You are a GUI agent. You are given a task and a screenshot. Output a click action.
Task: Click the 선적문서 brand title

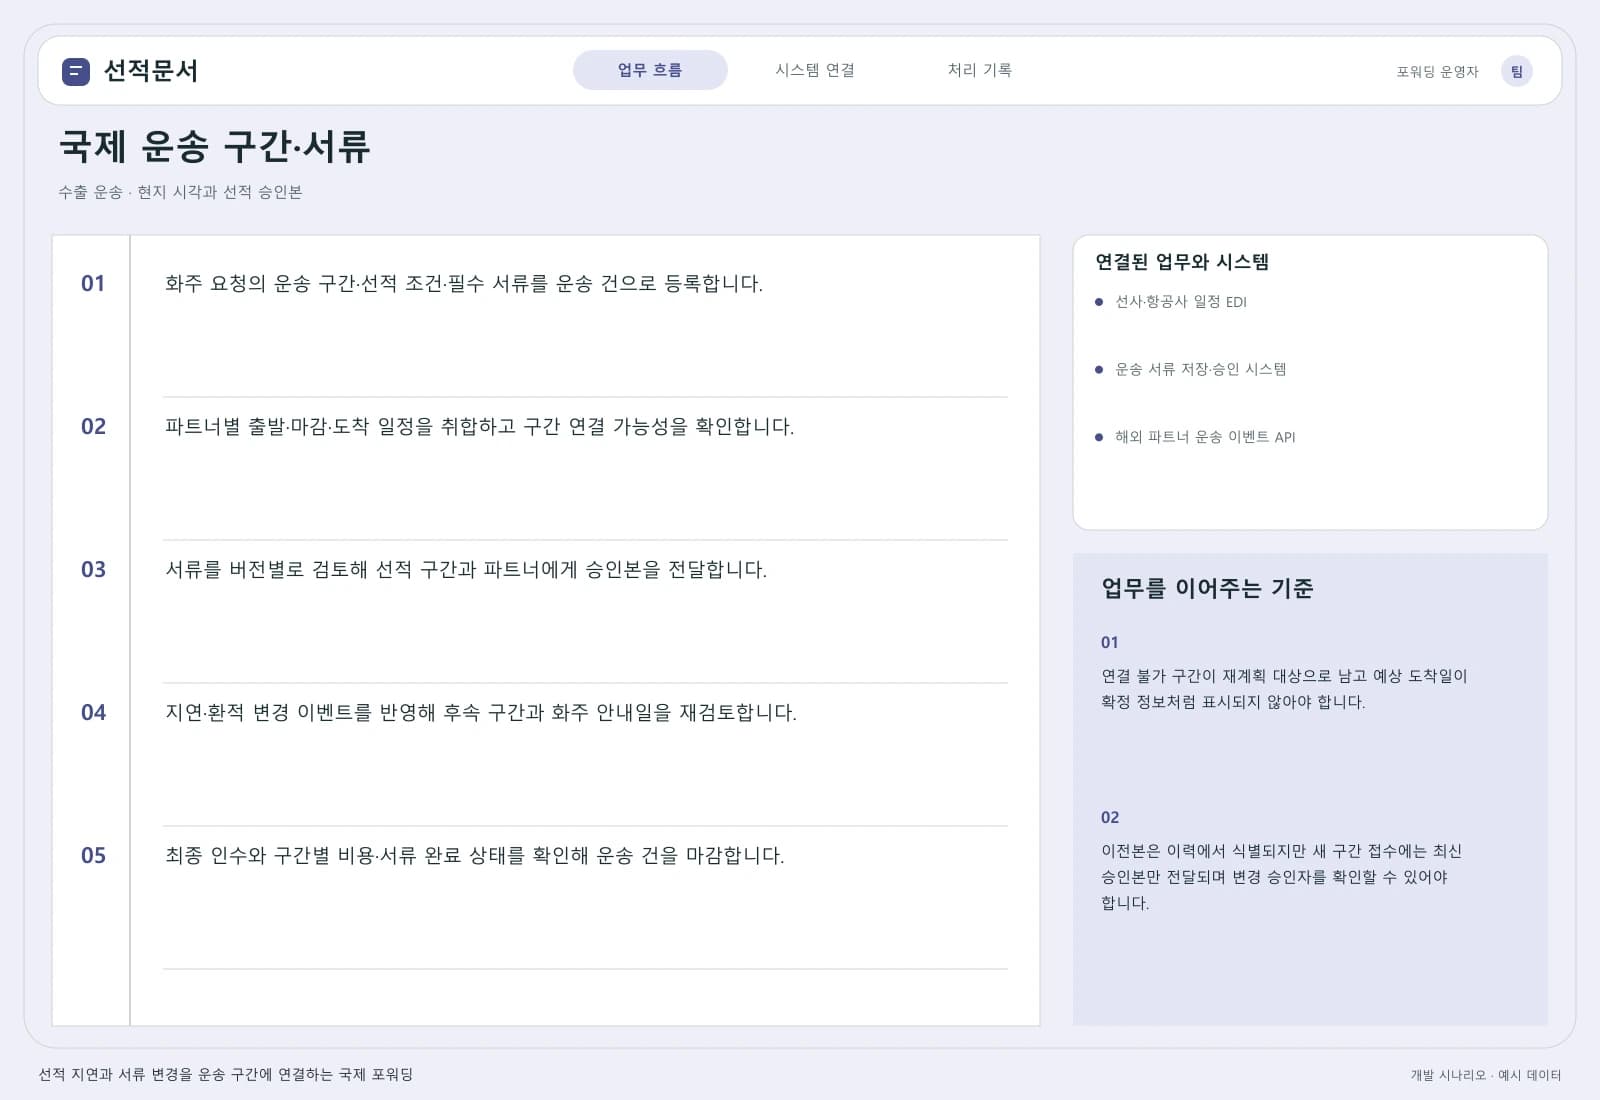pyautogui.click(x=151, y=71)
